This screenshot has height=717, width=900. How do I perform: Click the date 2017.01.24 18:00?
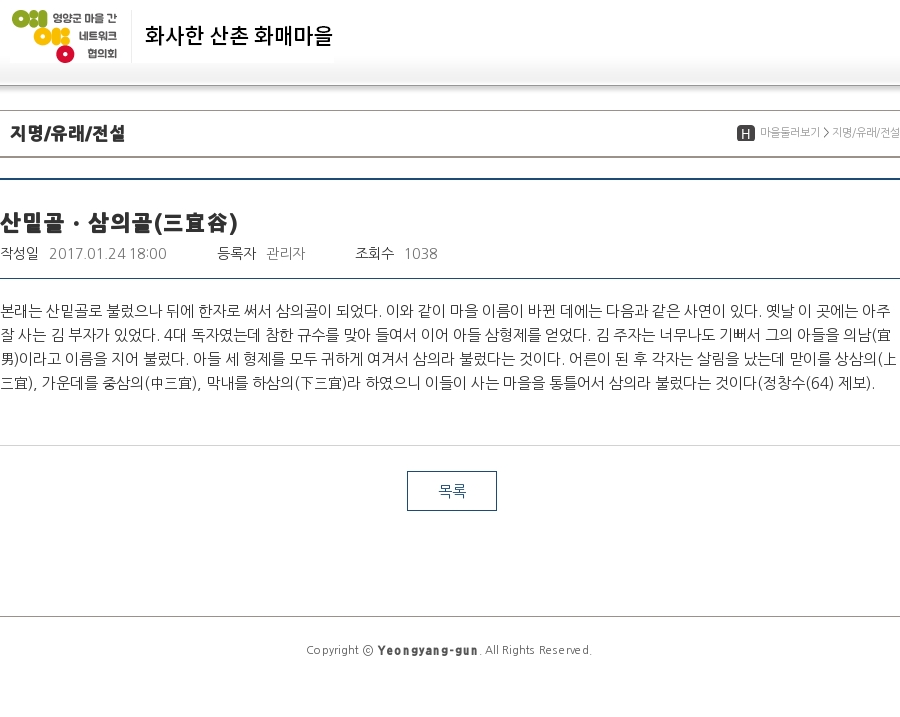point(108,254)
